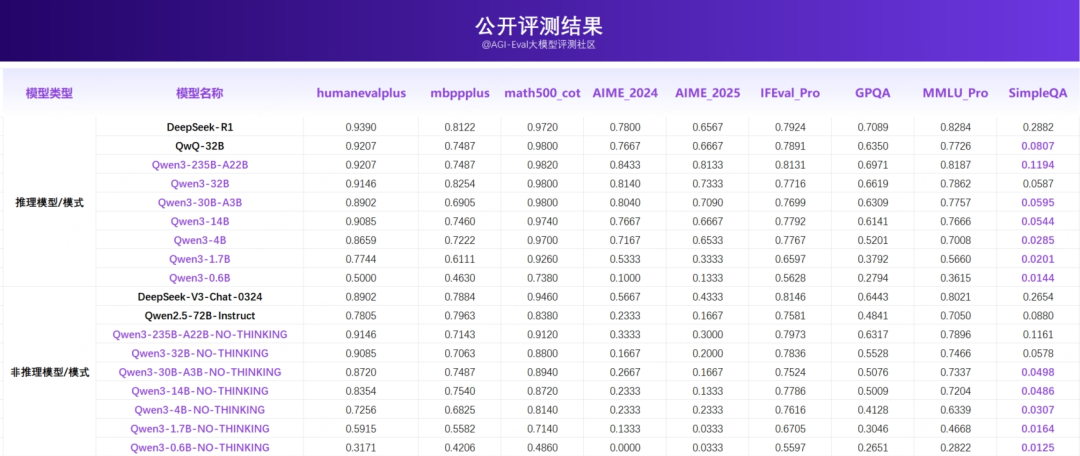Click the Qwen3-32B-NO-THINKING model name

(x=200, y=353)
